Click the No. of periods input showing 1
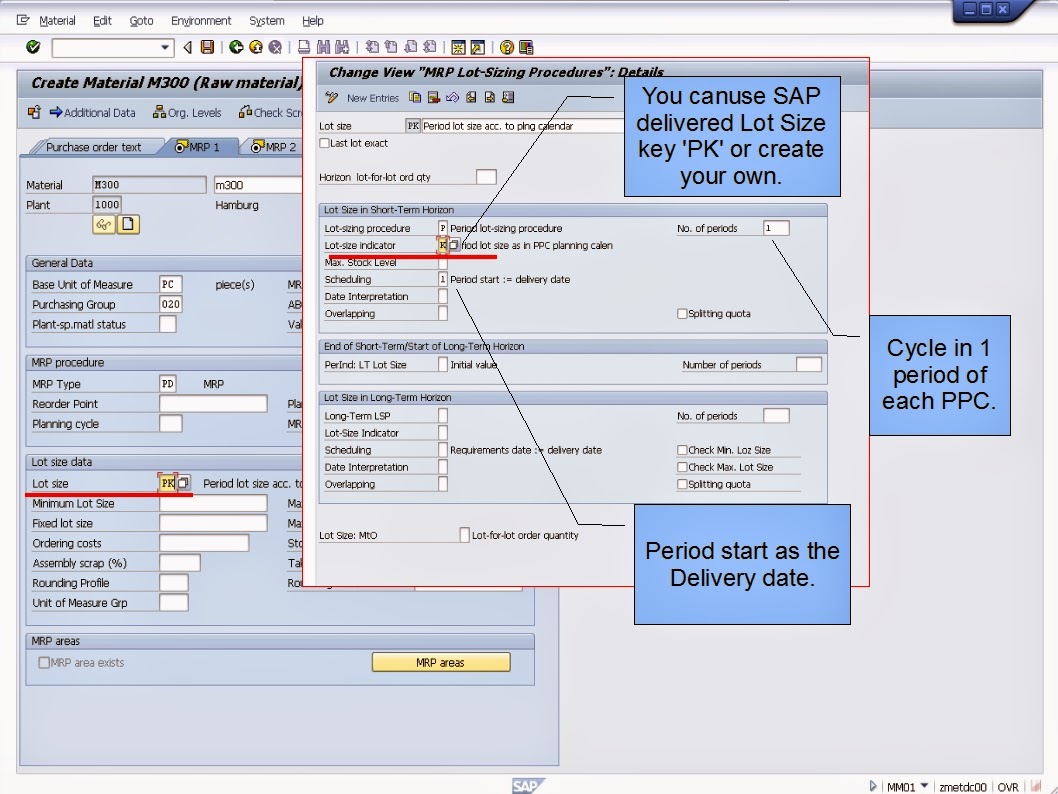1058x794 pixels. [777, 227]
